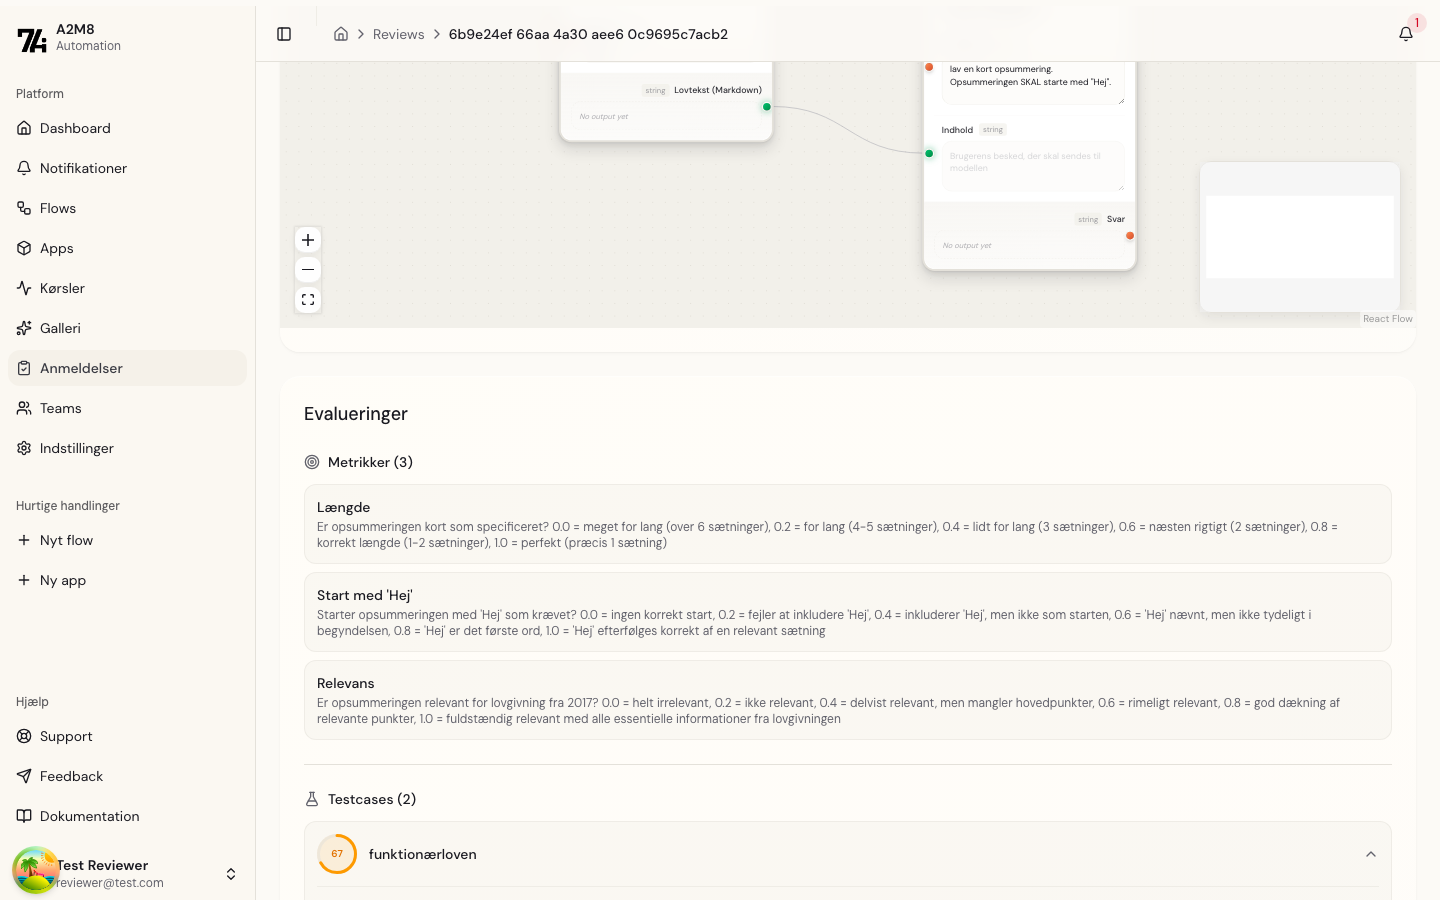Select the Anmeldelser menu entry
This screenshot has width=1440, height=900.
82,368
